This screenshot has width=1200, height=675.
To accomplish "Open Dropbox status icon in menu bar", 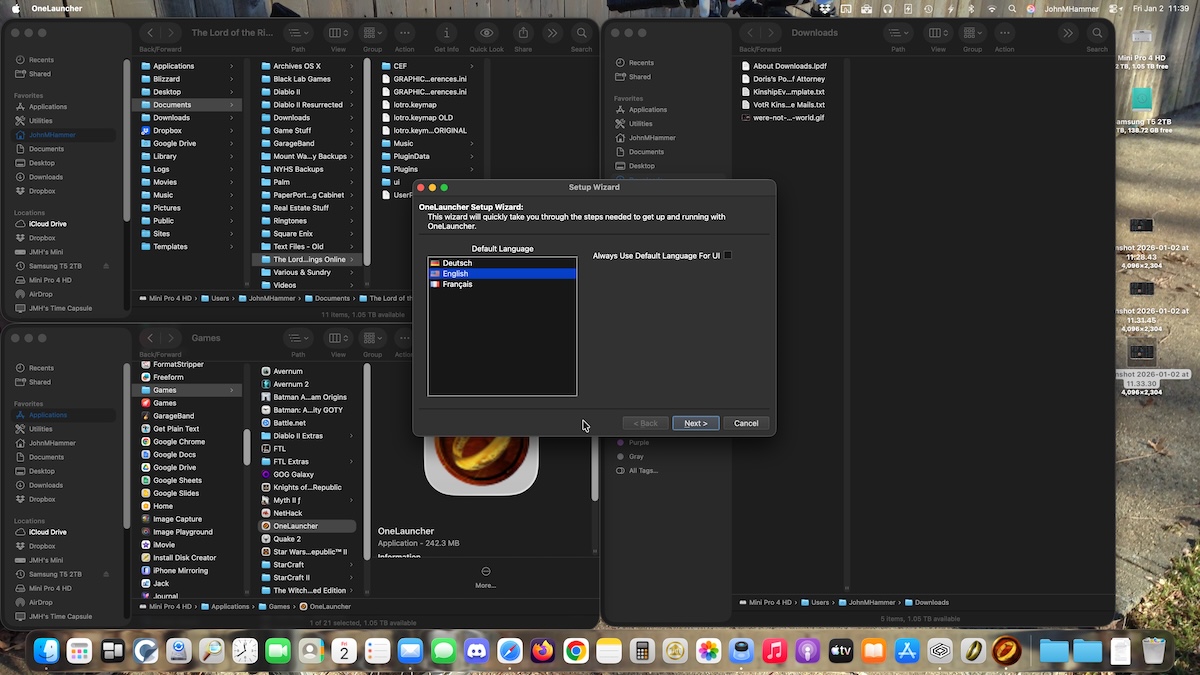I will [824, 8].
